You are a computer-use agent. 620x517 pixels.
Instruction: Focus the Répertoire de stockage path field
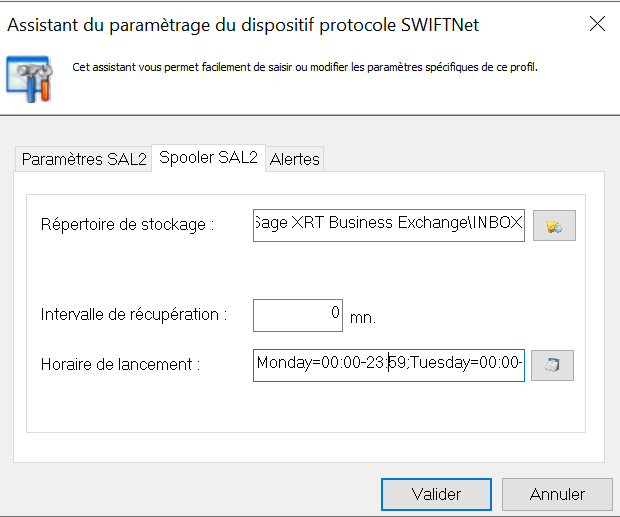tap(388, 224)
